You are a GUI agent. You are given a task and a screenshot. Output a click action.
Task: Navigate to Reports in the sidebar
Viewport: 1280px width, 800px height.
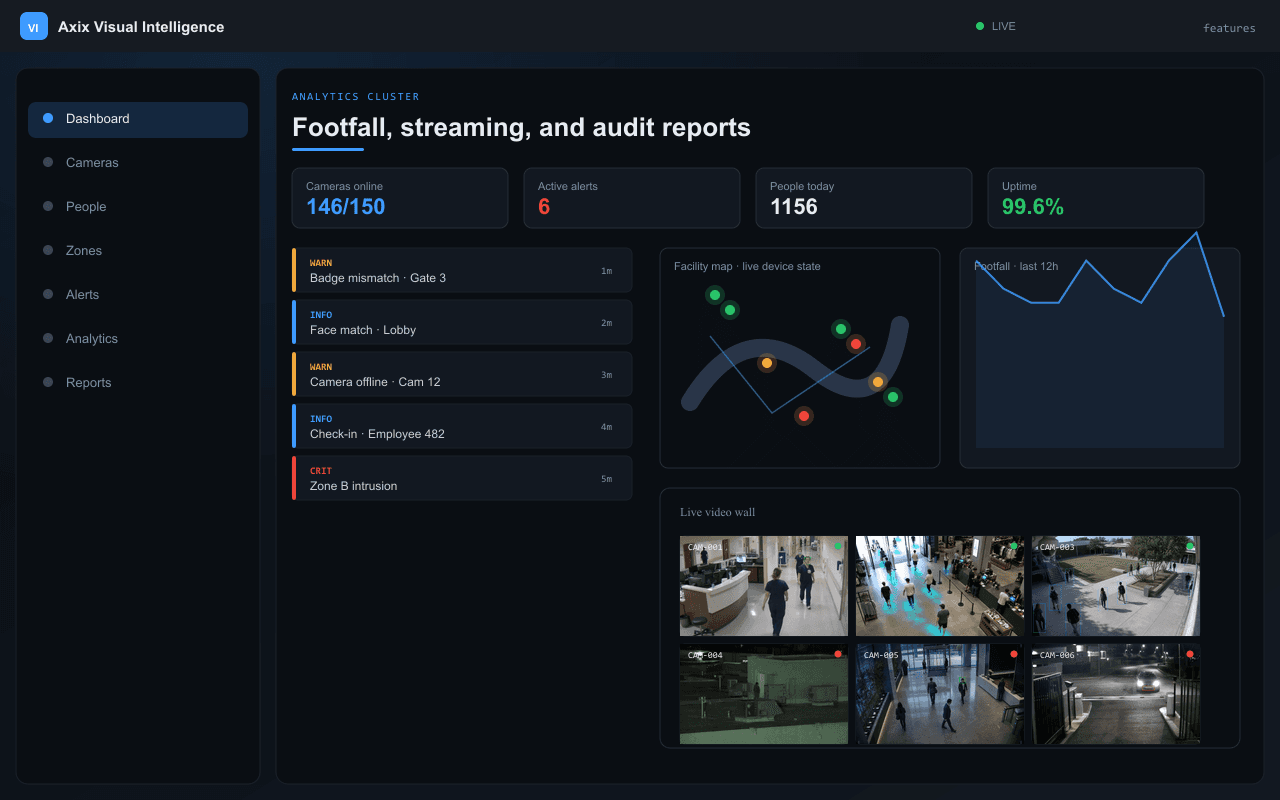coord(138,383)
